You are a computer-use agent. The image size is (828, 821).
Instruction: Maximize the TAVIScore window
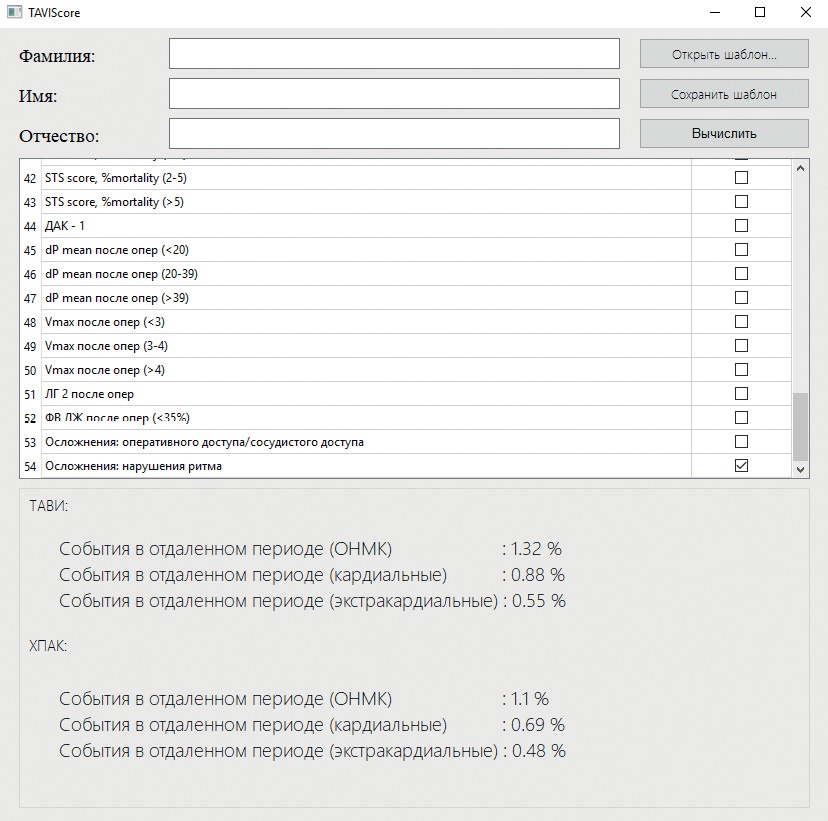coord(760,12)
